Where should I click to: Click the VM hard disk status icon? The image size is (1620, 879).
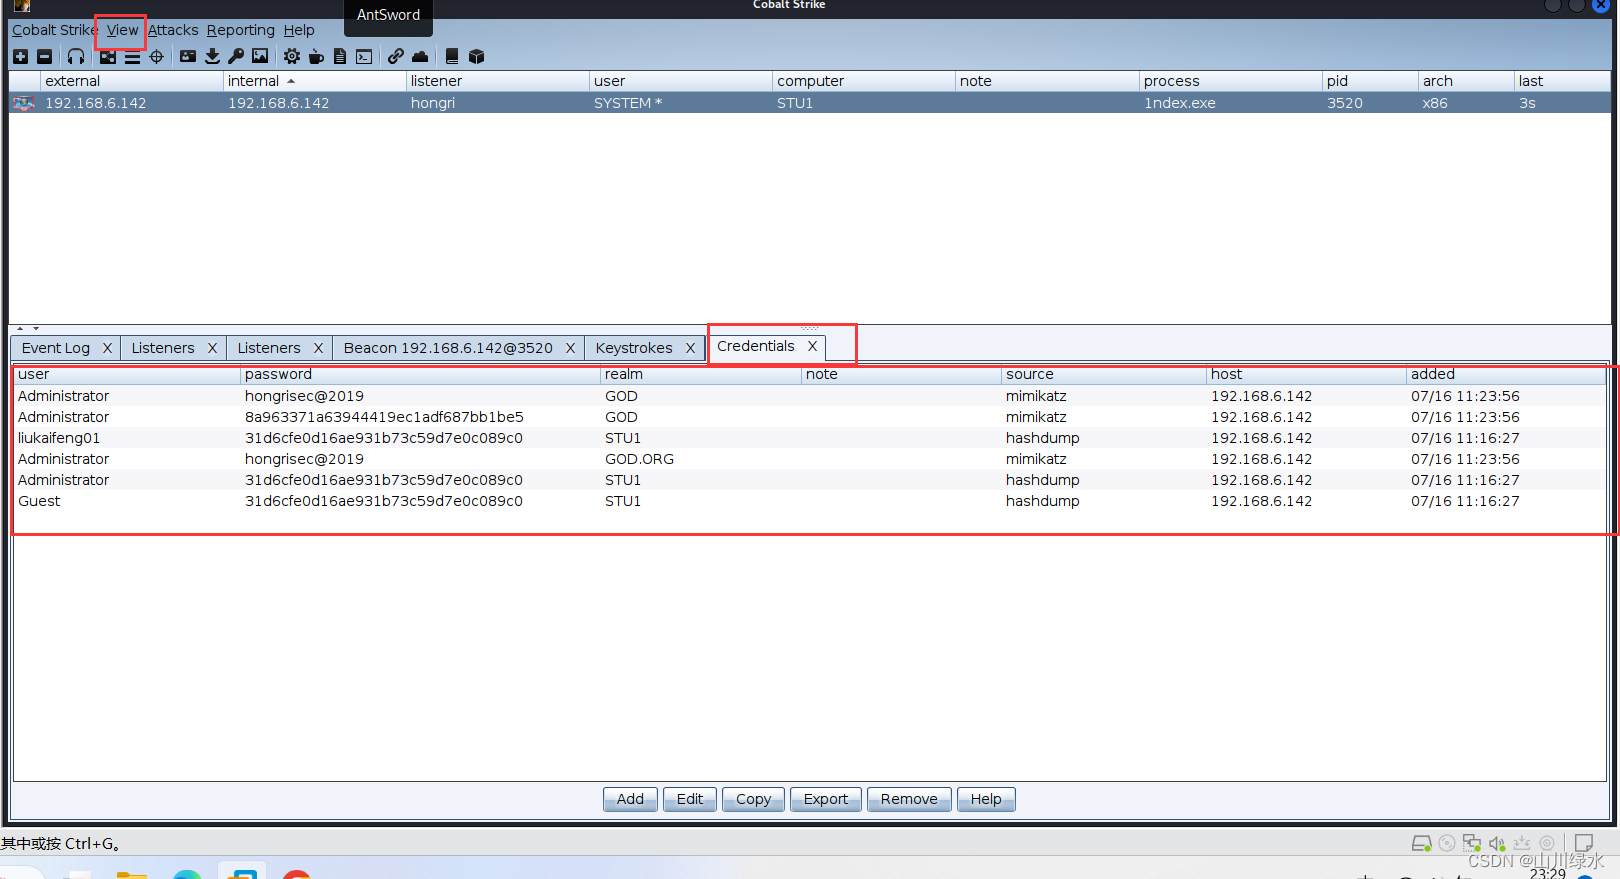pos(1421,843)
